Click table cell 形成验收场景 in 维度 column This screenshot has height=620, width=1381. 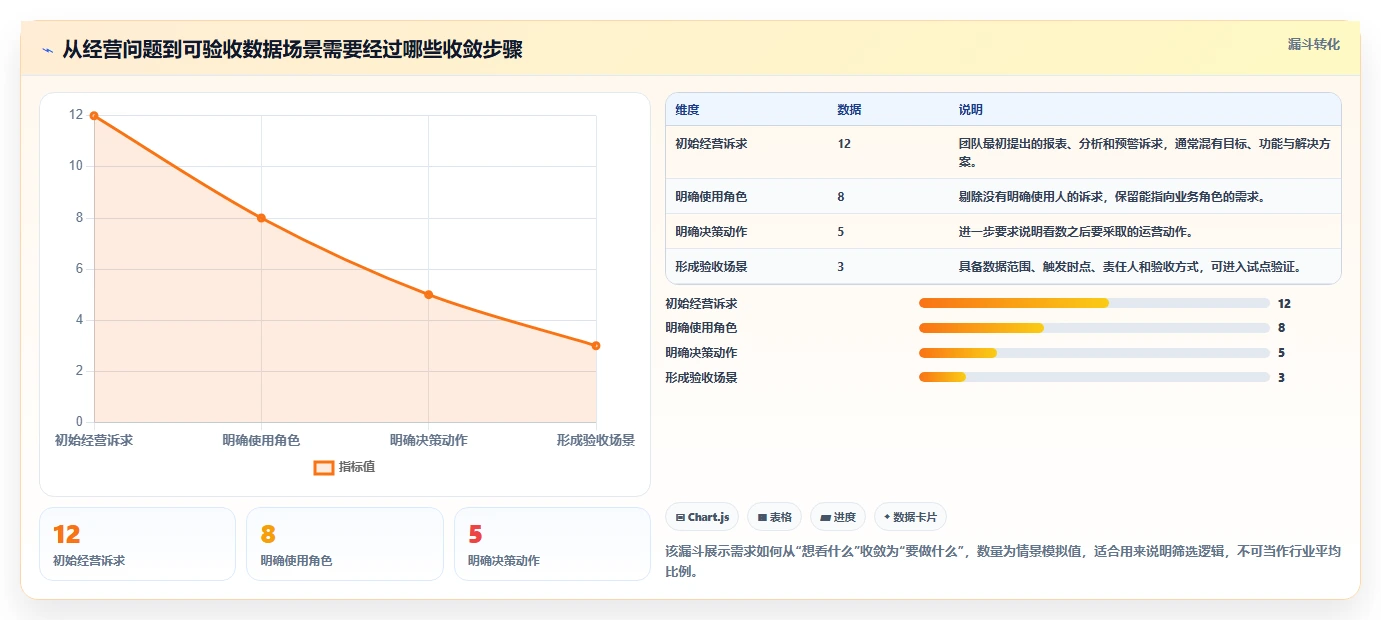point(711,267)
